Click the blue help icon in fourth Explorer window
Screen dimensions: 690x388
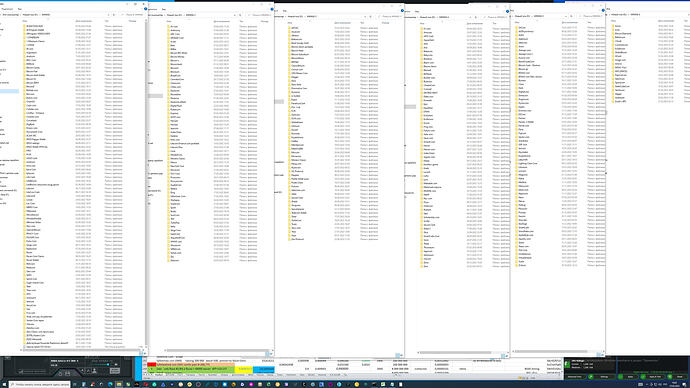click(507, 11)
